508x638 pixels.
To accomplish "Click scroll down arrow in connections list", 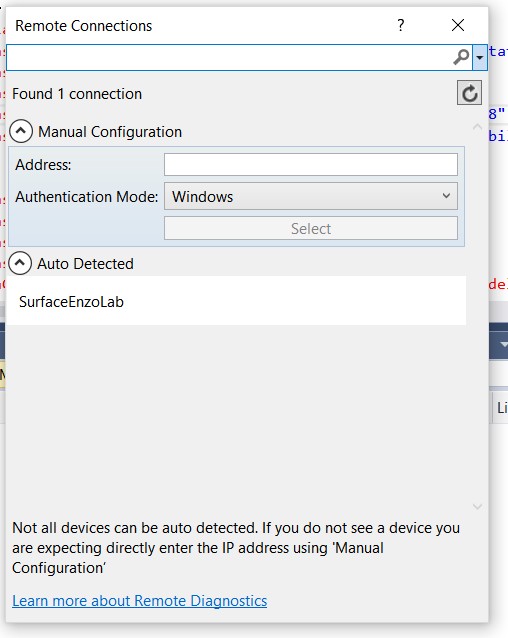I will pos(477,507).
